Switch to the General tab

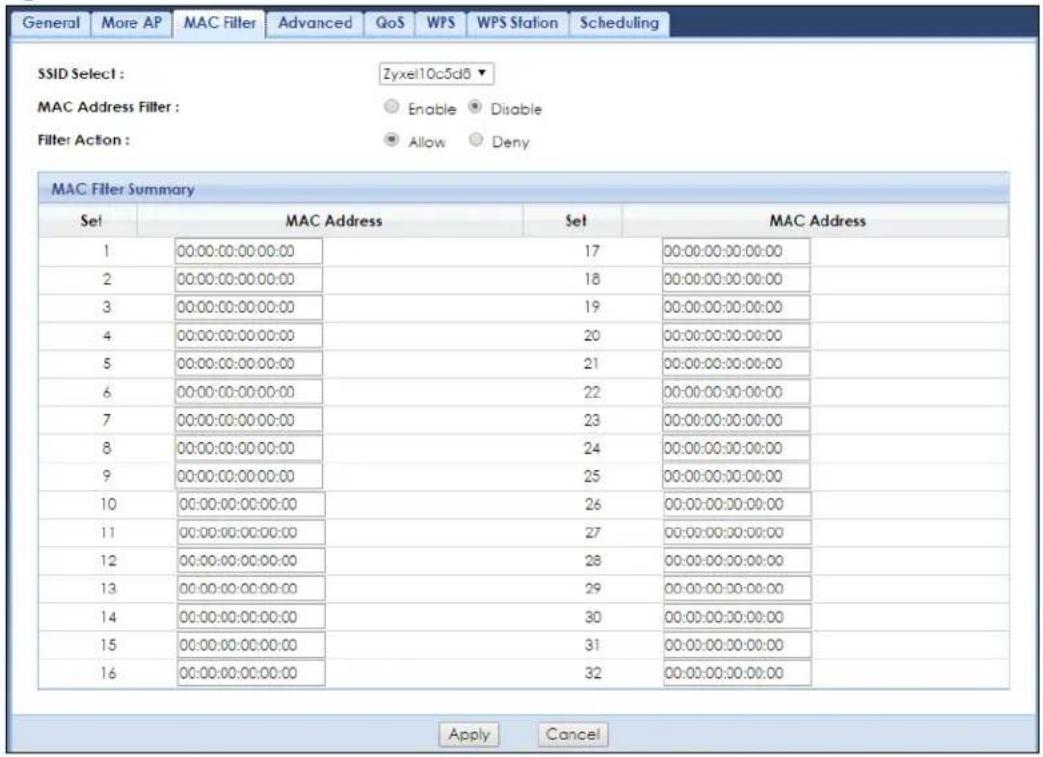coord(51,23)
